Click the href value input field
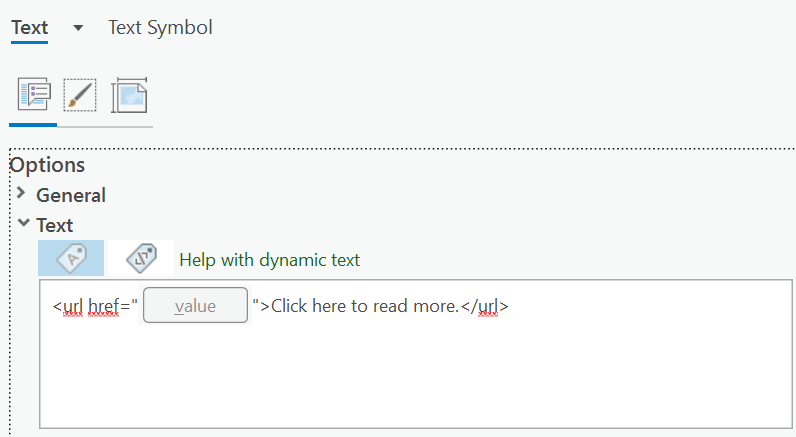This screenshot has width=796, height=437. [x=195, y=306]
